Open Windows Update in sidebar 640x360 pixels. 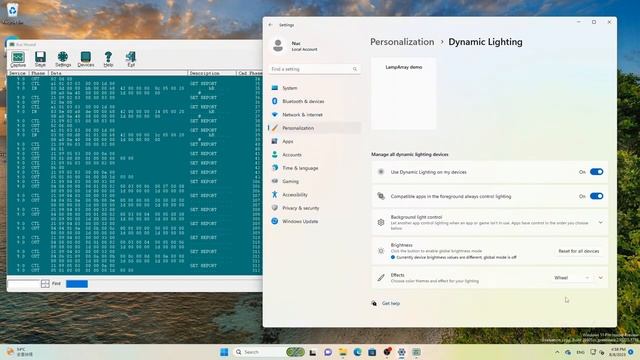coord(314,221)
